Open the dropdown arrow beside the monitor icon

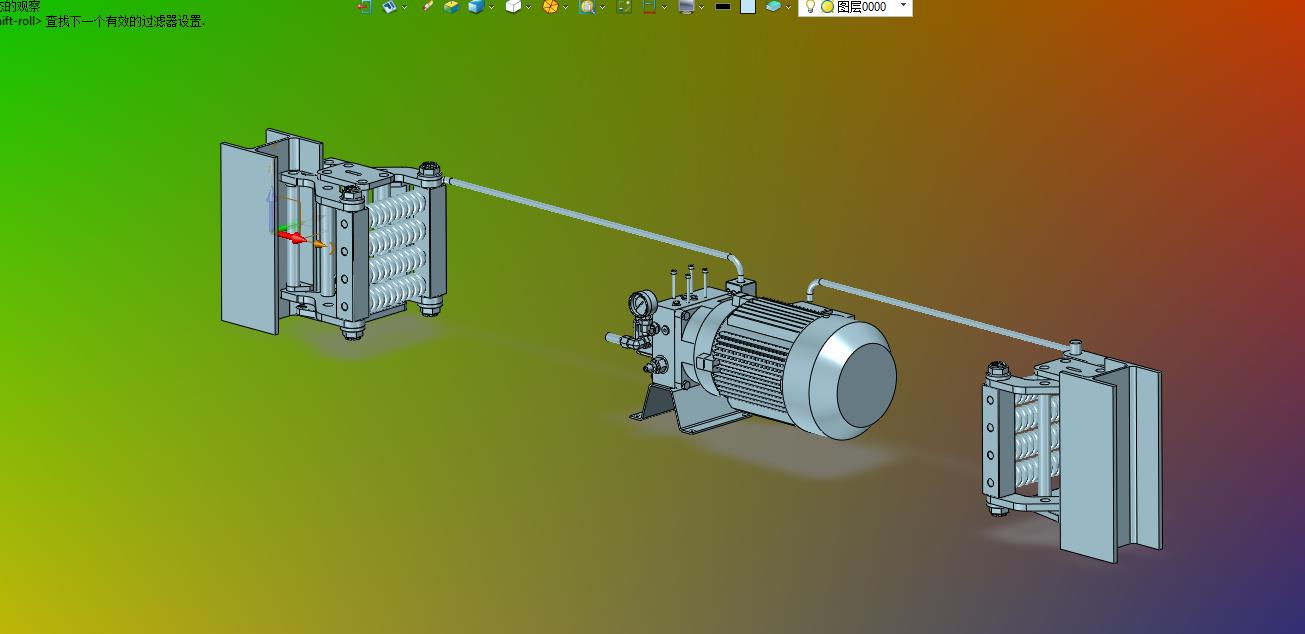coord(701,7)
